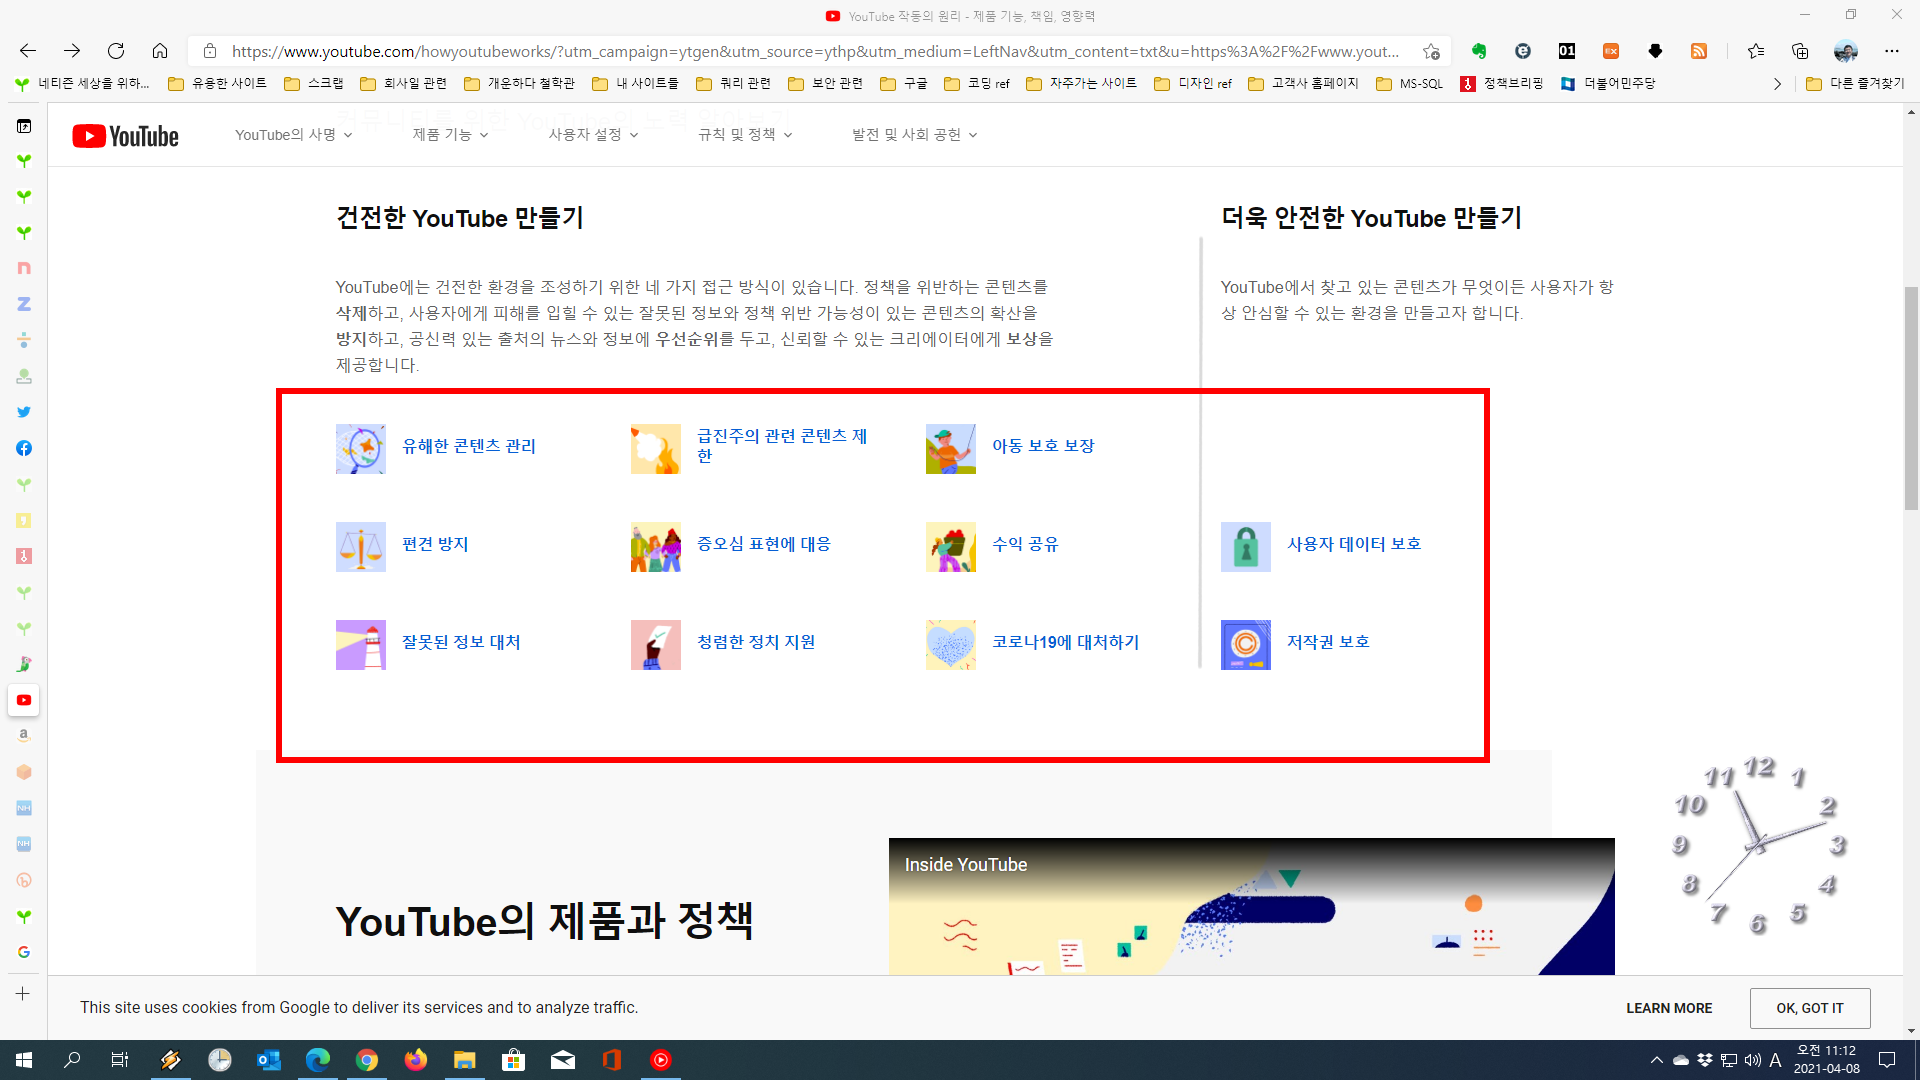Expand the 제품 기능 menu
Screen dimensions: 1920x1080
coord(451,134)
